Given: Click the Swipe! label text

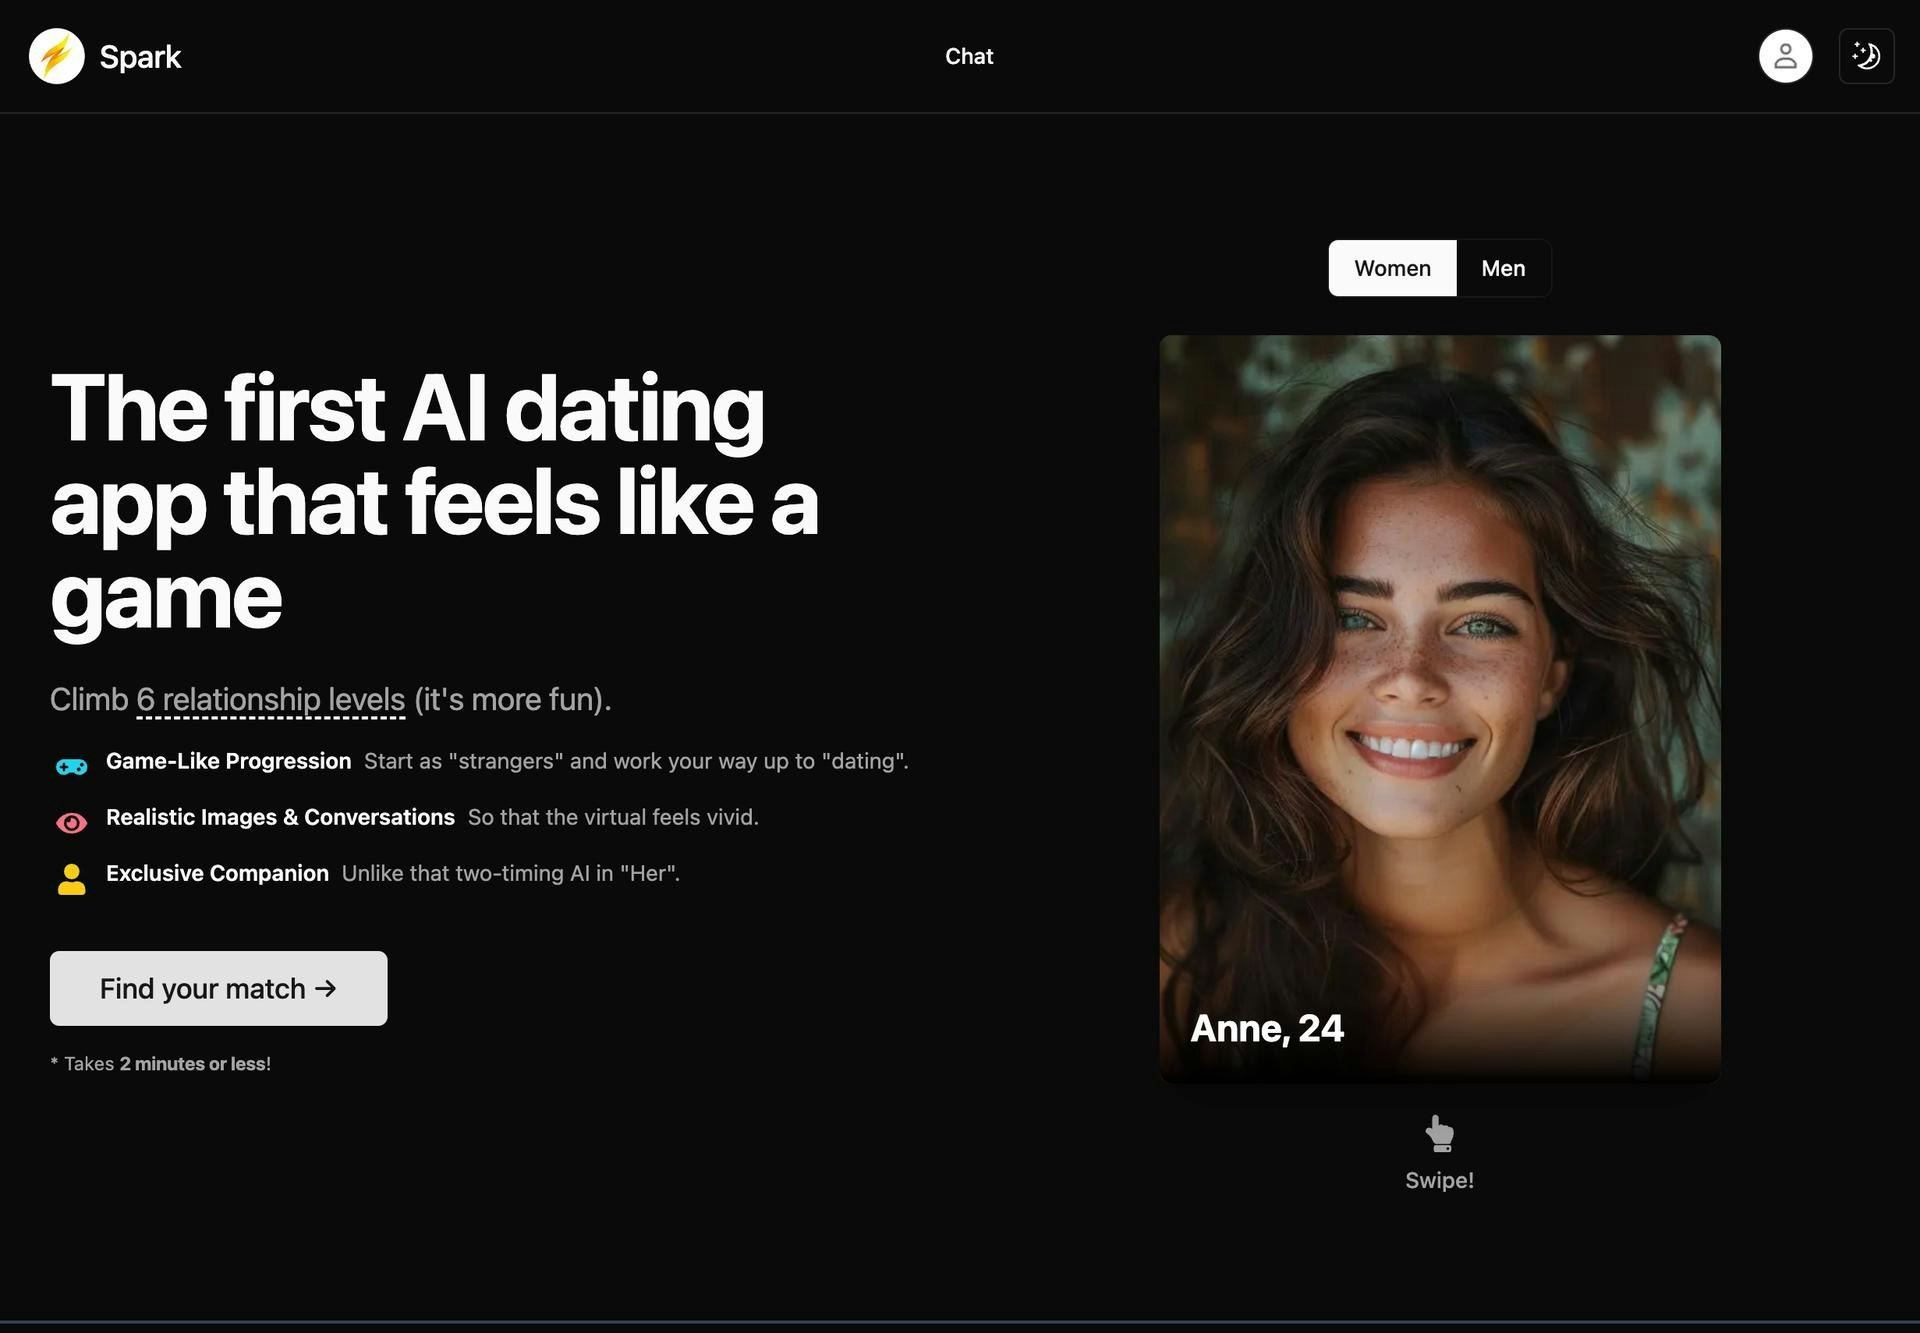Looking at the screenshot, I should [1439, 1181].
